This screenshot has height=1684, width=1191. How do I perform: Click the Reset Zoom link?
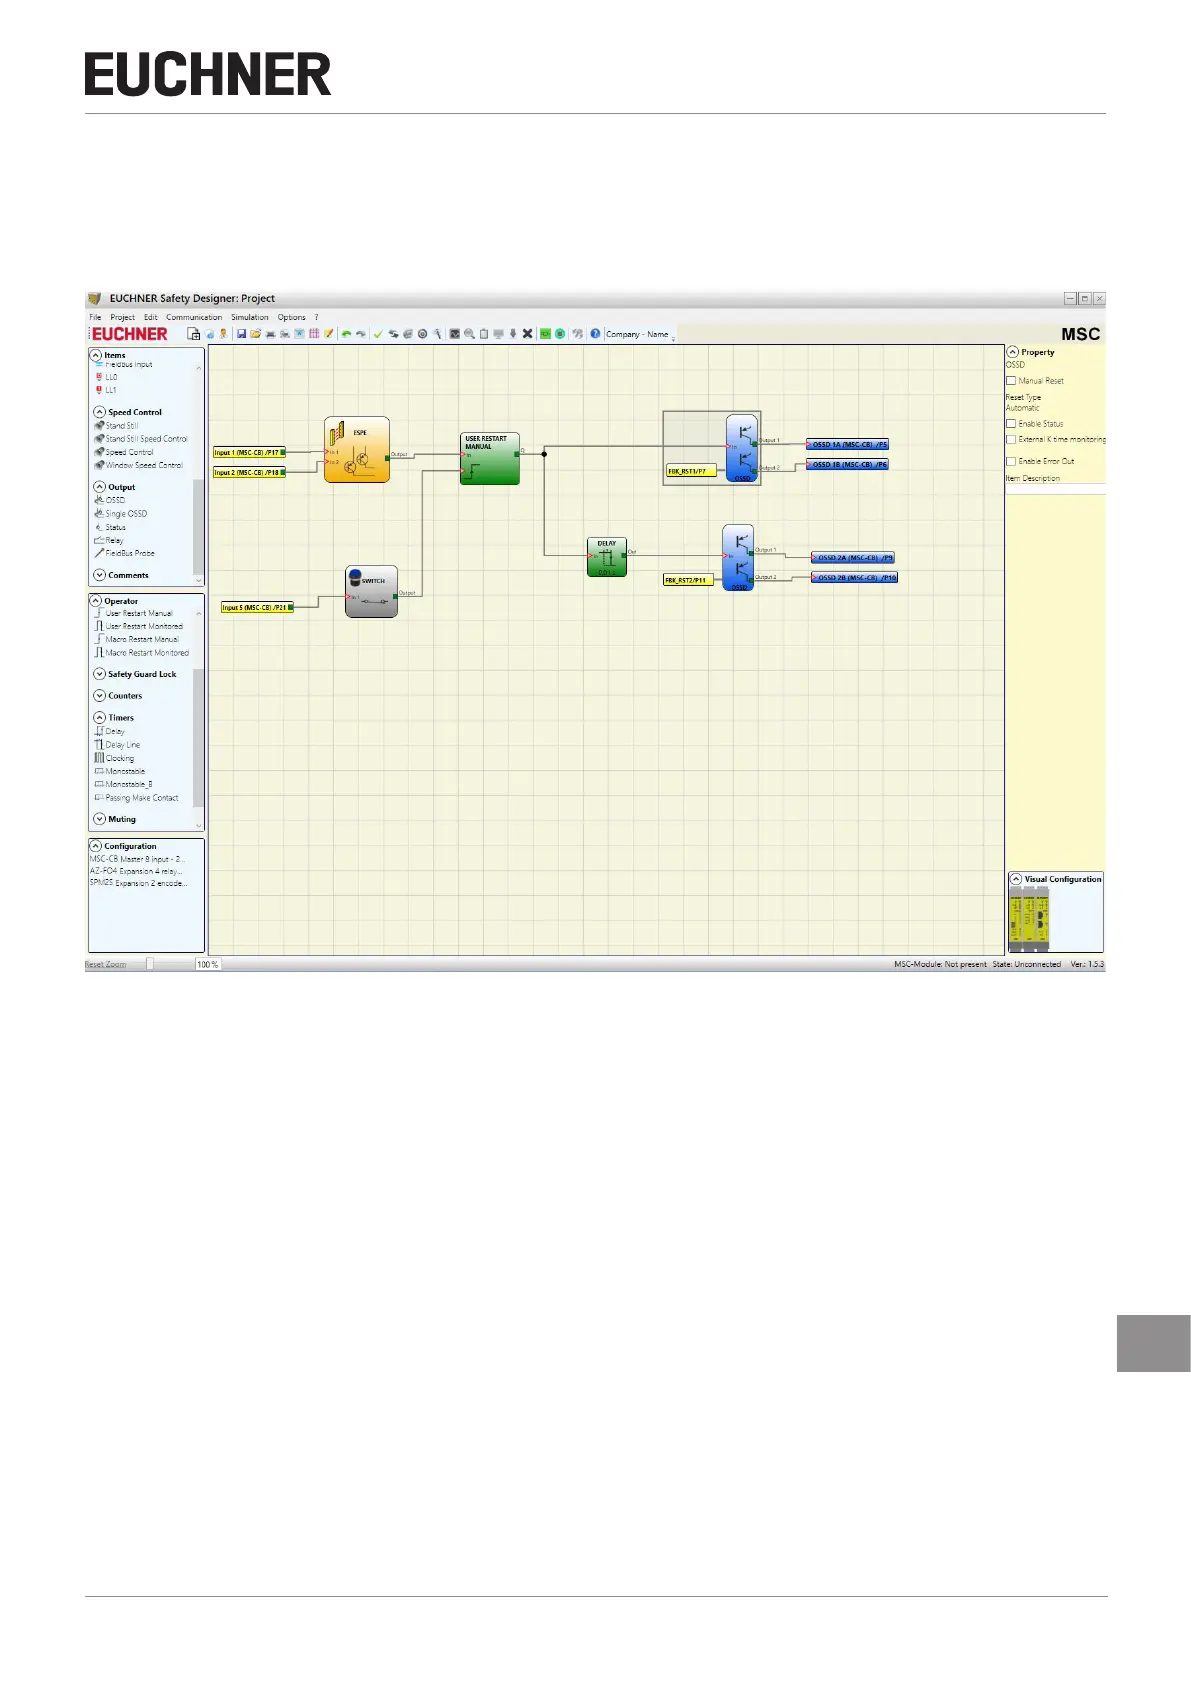point(105,964)
